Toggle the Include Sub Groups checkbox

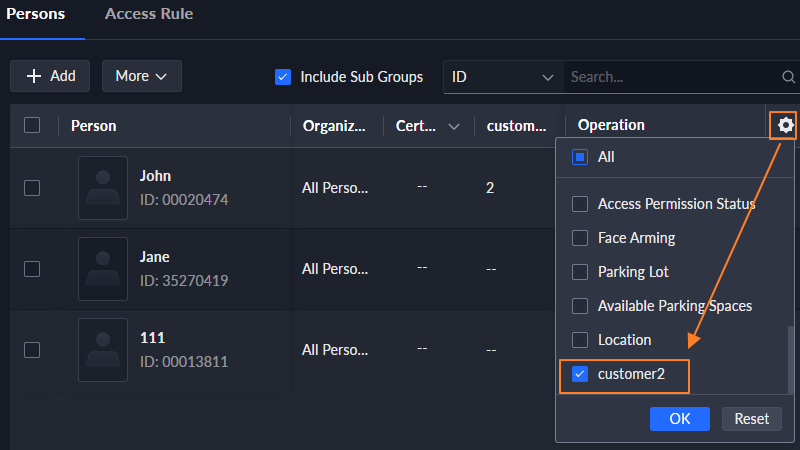(x=283, y=77)
